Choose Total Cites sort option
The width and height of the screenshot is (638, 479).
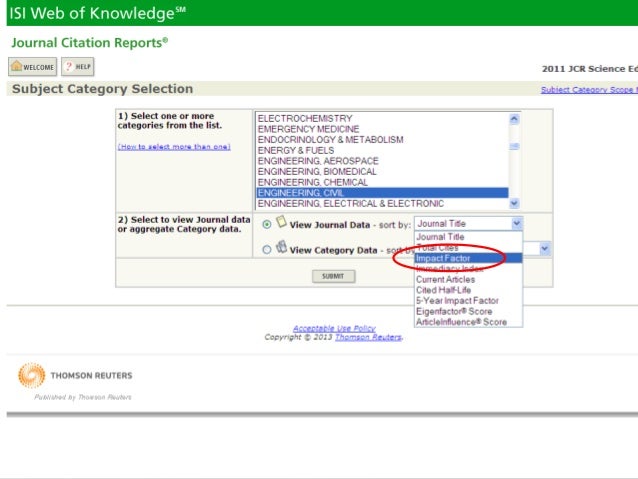pyautogui.click(x=468, y=247)
